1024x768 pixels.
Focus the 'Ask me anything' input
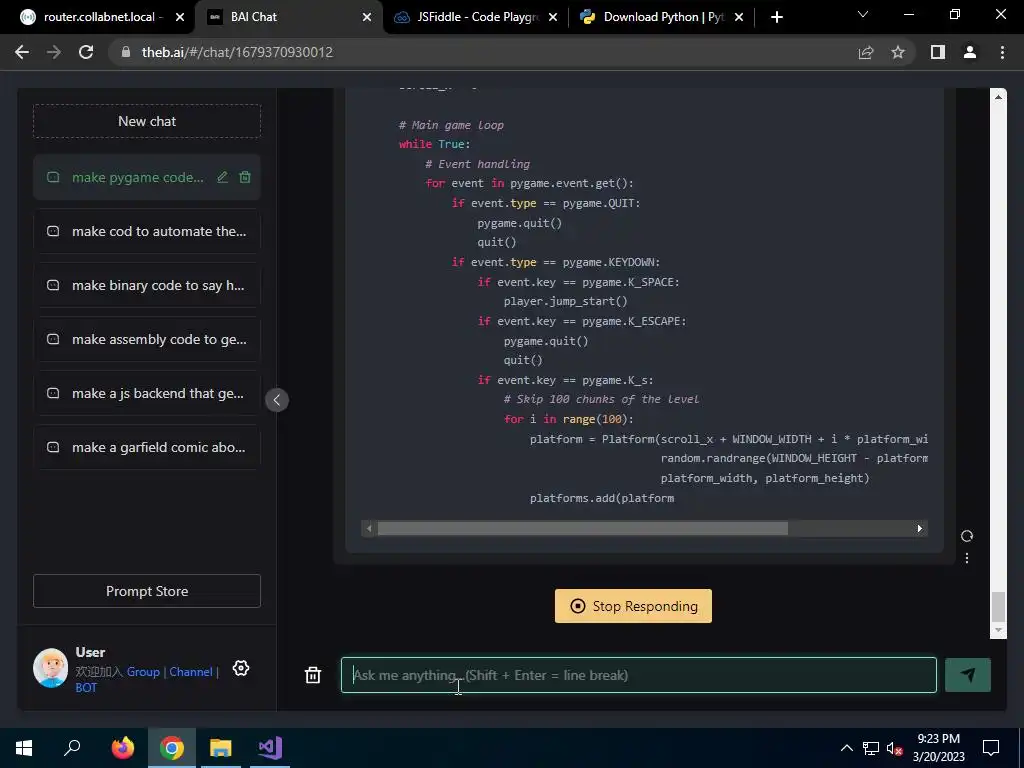pos(639,675)
